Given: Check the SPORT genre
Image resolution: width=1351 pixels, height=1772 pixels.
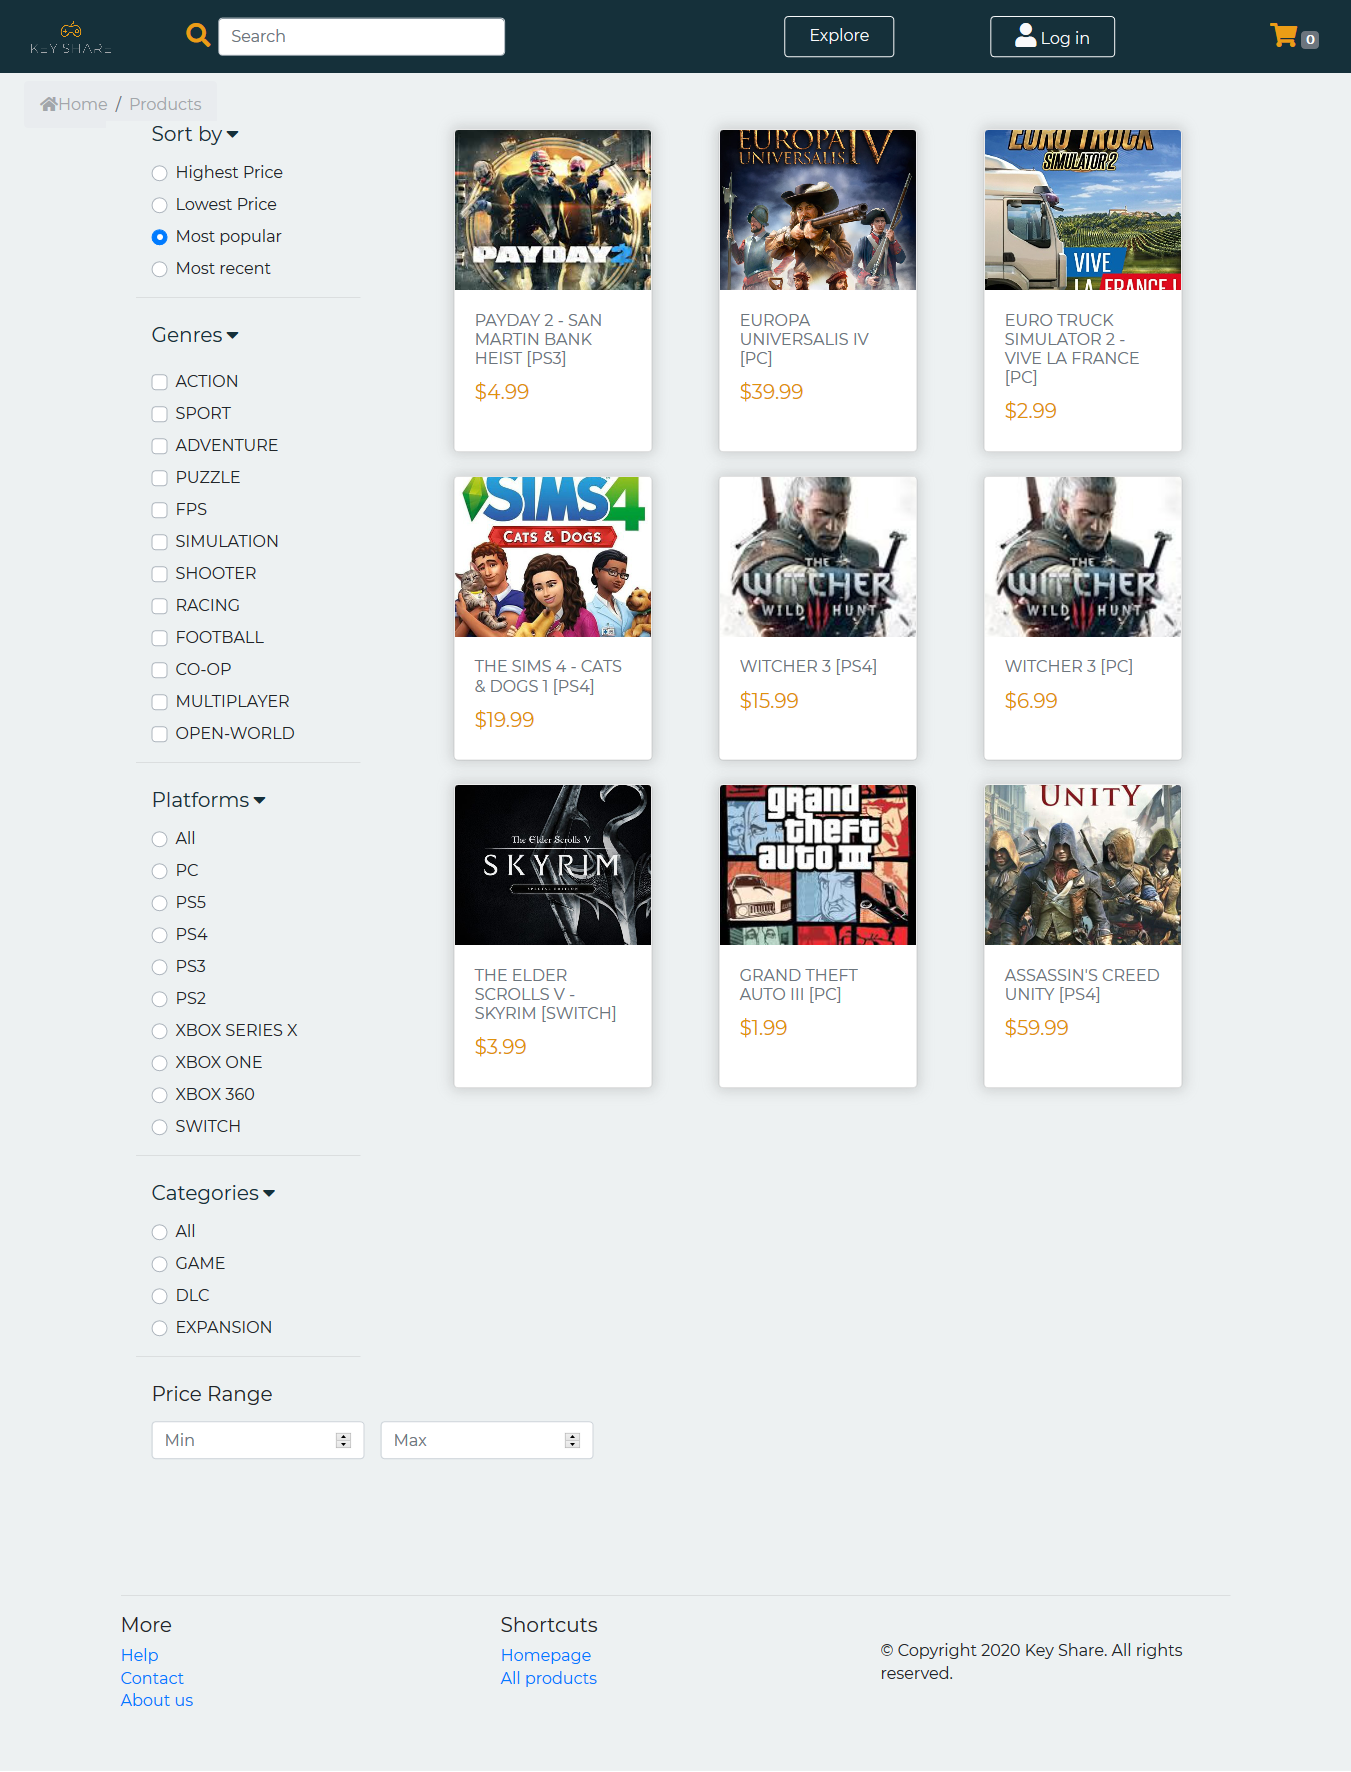Looking at the screenshot, I should (160, 414).
